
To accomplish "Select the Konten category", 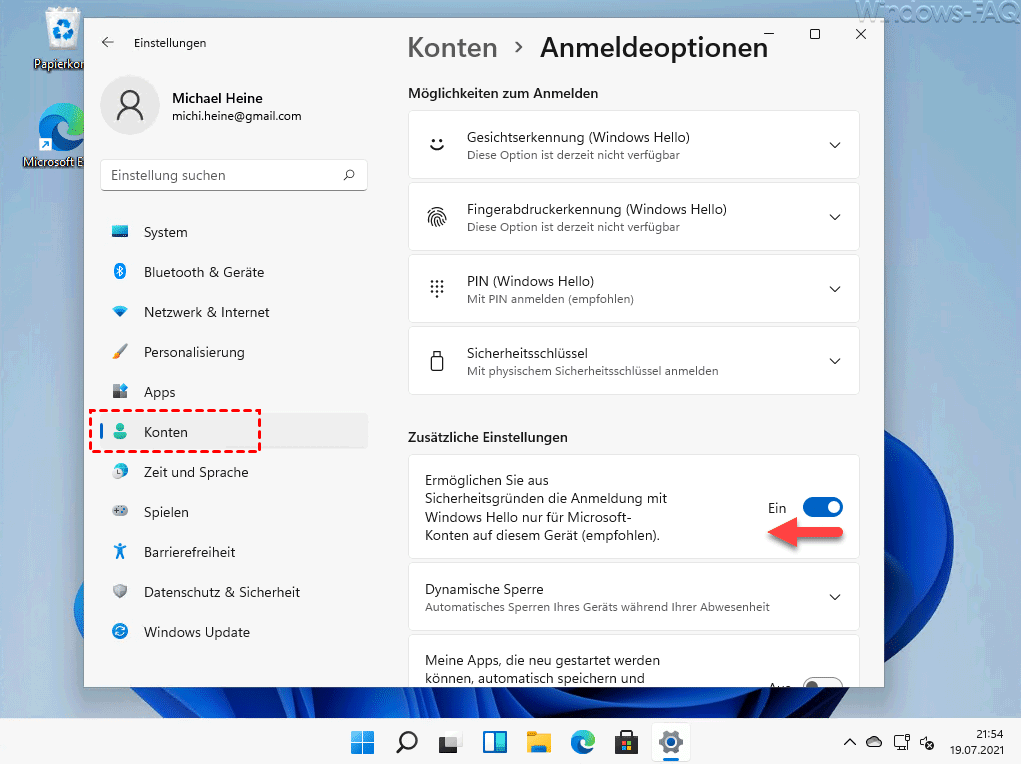I will tap(234, 432).
